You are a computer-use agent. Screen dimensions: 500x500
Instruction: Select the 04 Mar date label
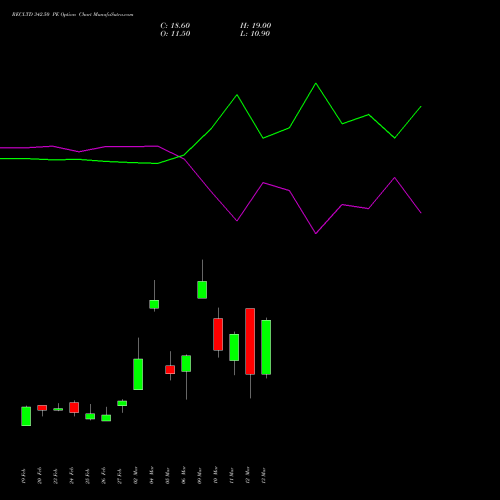pyautogui.click(x=151, y=476)
